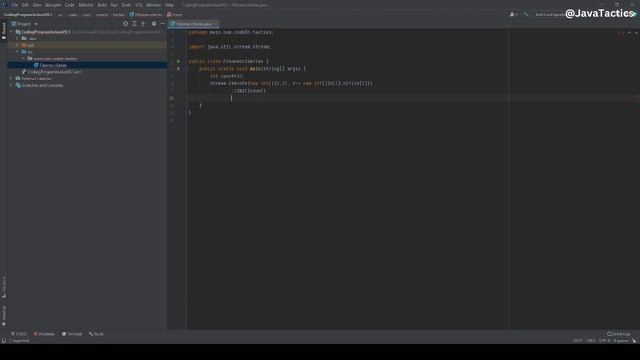The image size is (640, 360).
Task: Click the FibonacciSeries breadcrumb in navigation bar
Action: click(146, 14)
